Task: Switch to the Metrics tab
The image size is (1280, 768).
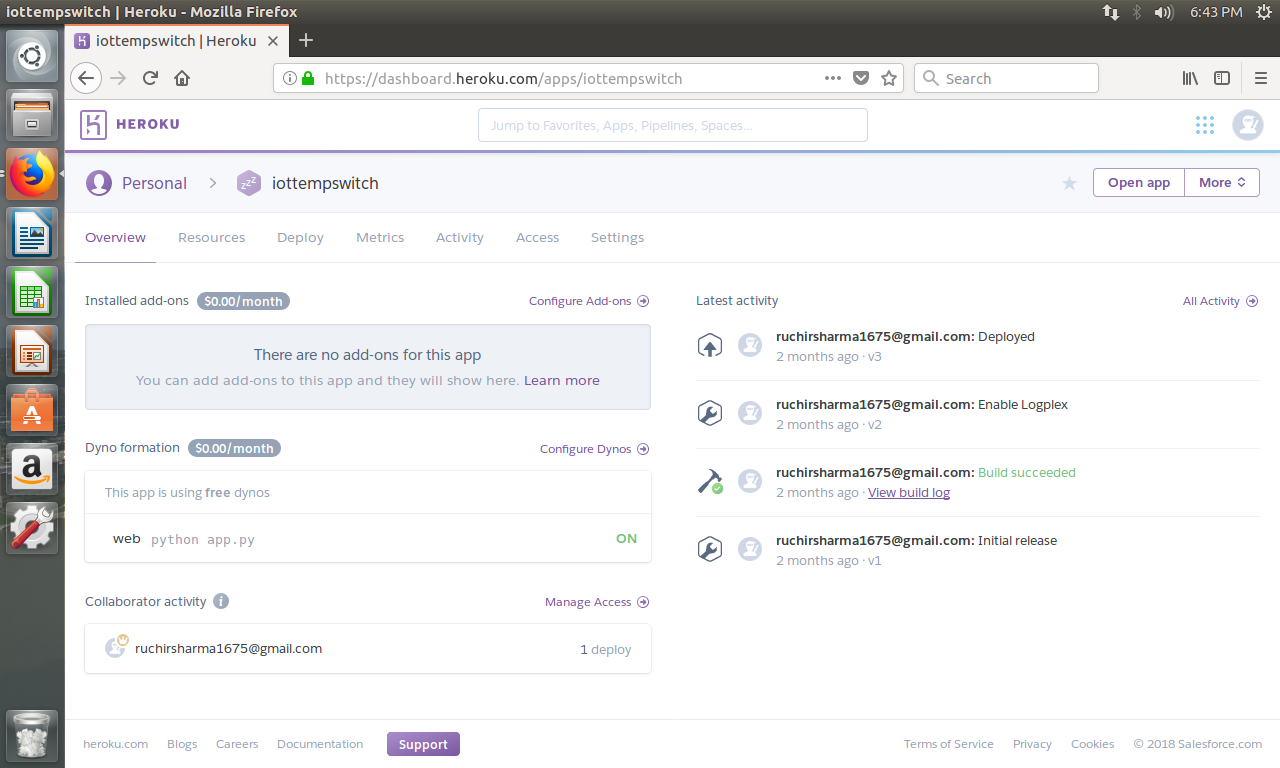Action: 380,238
